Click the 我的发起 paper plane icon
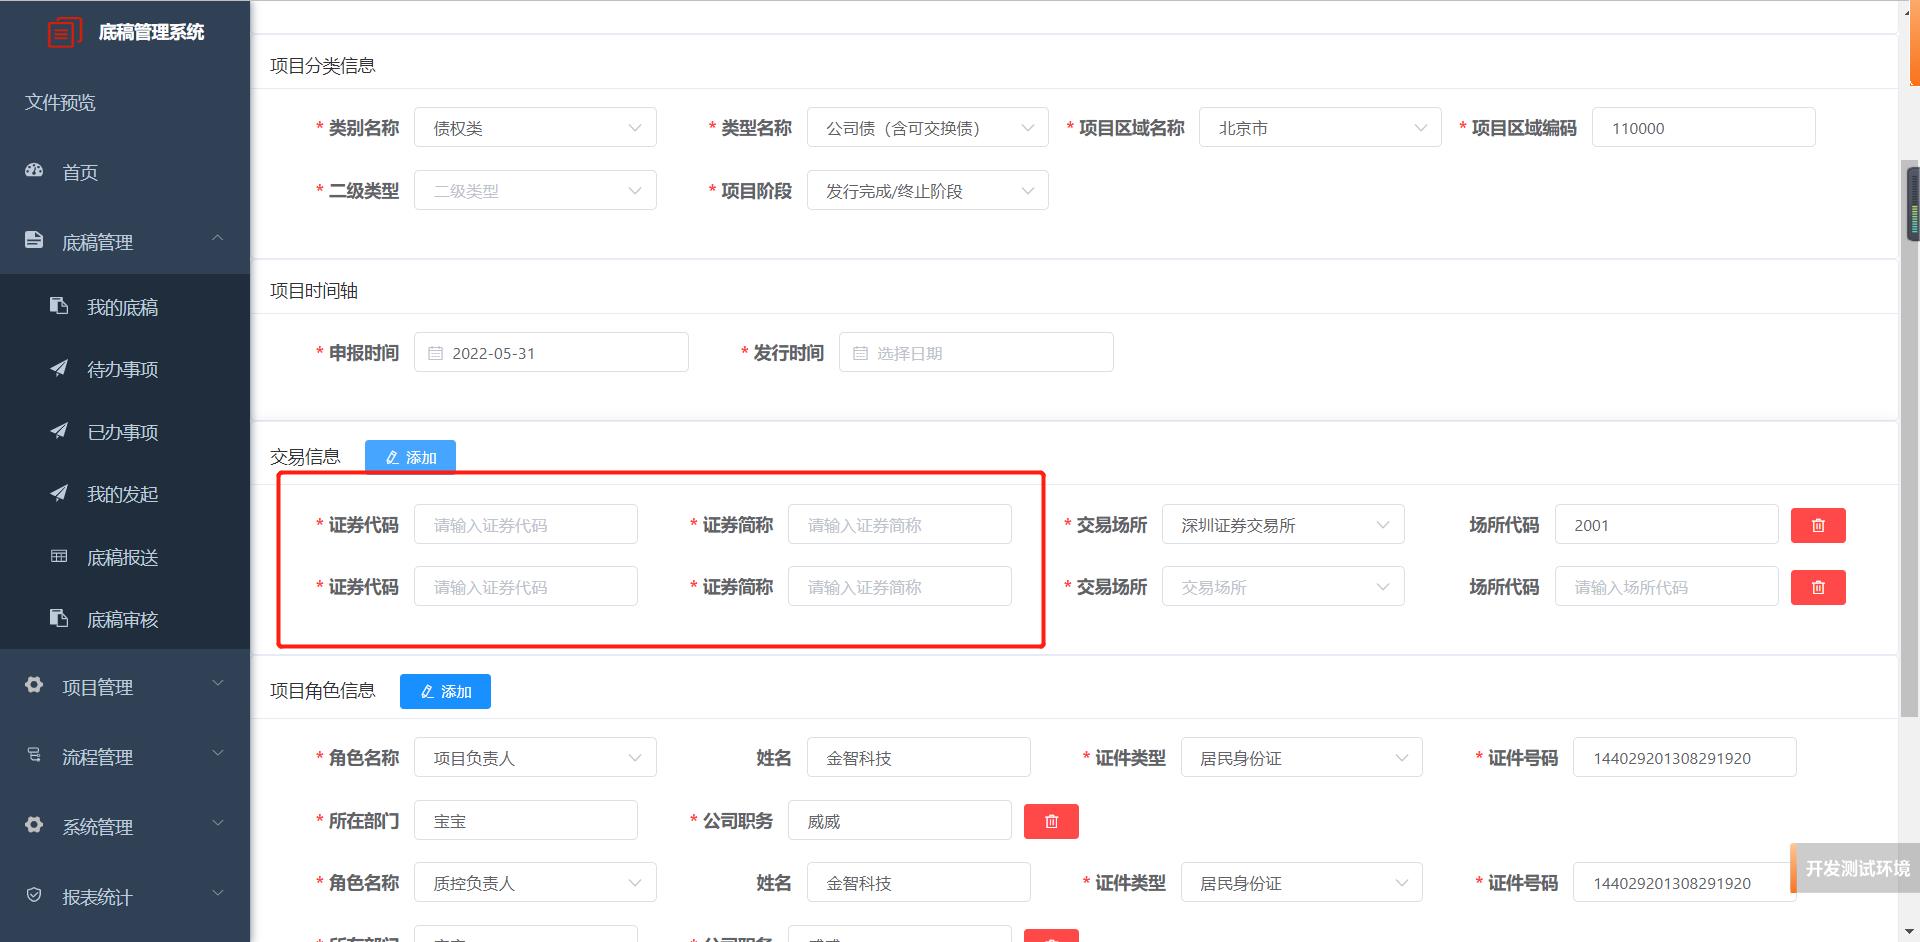Image resolution: width=1920 pixels, height=942 pixels. (59, 493)
